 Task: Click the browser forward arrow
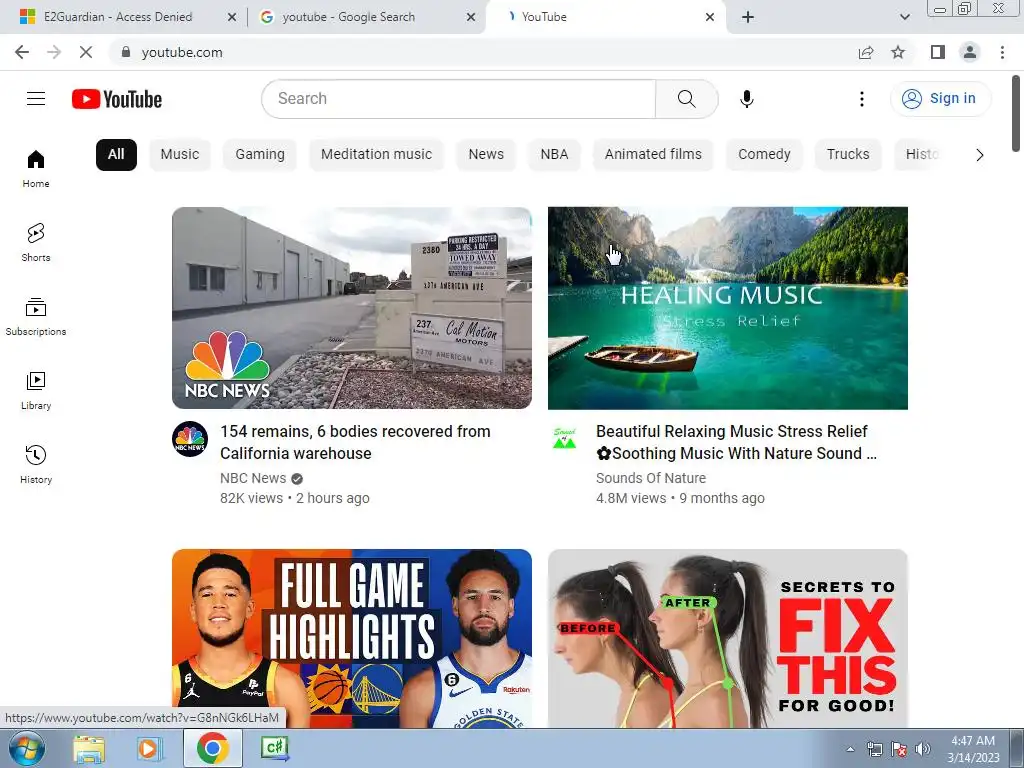tap(54, 52)
